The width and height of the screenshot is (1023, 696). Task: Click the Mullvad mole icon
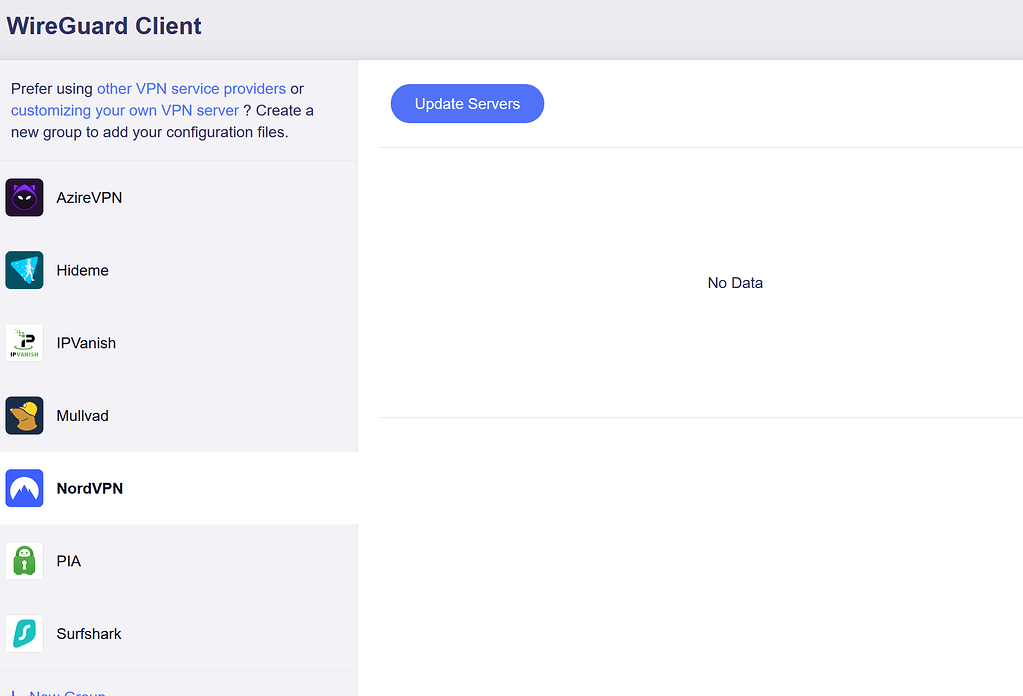coord(24,416)
